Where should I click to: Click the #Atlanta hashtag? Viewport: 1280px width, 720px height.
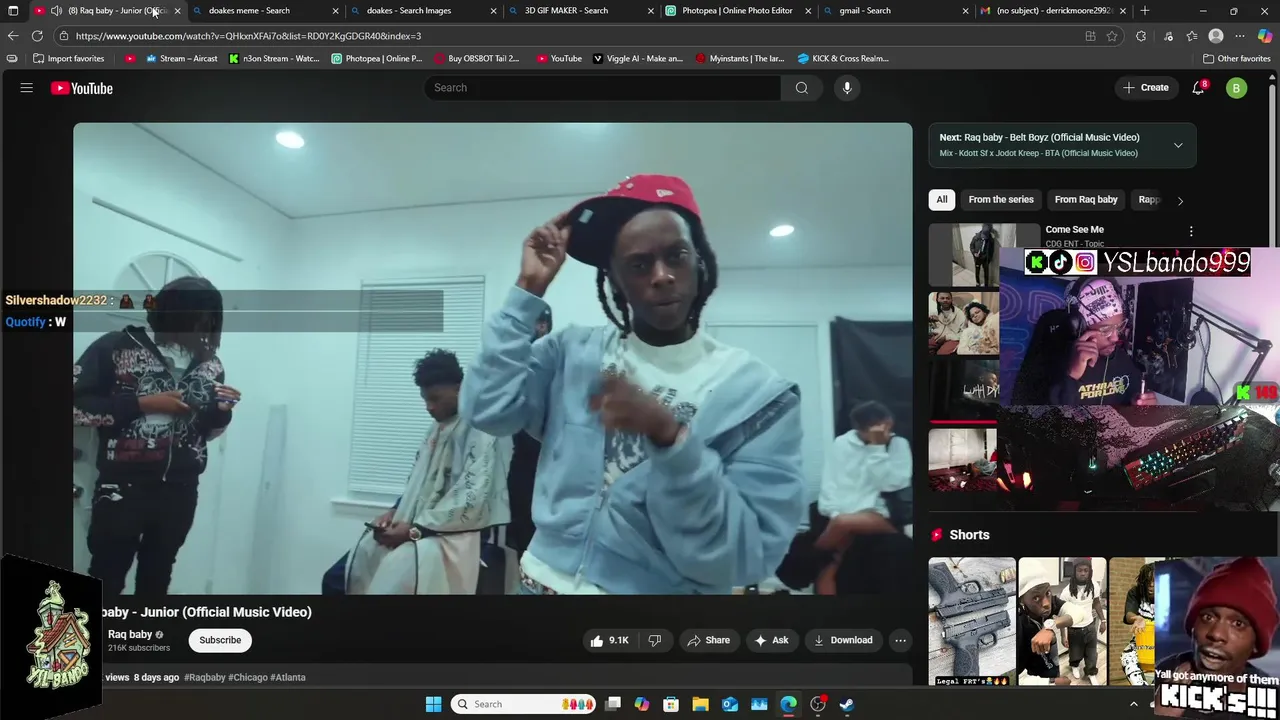point(288,677)
